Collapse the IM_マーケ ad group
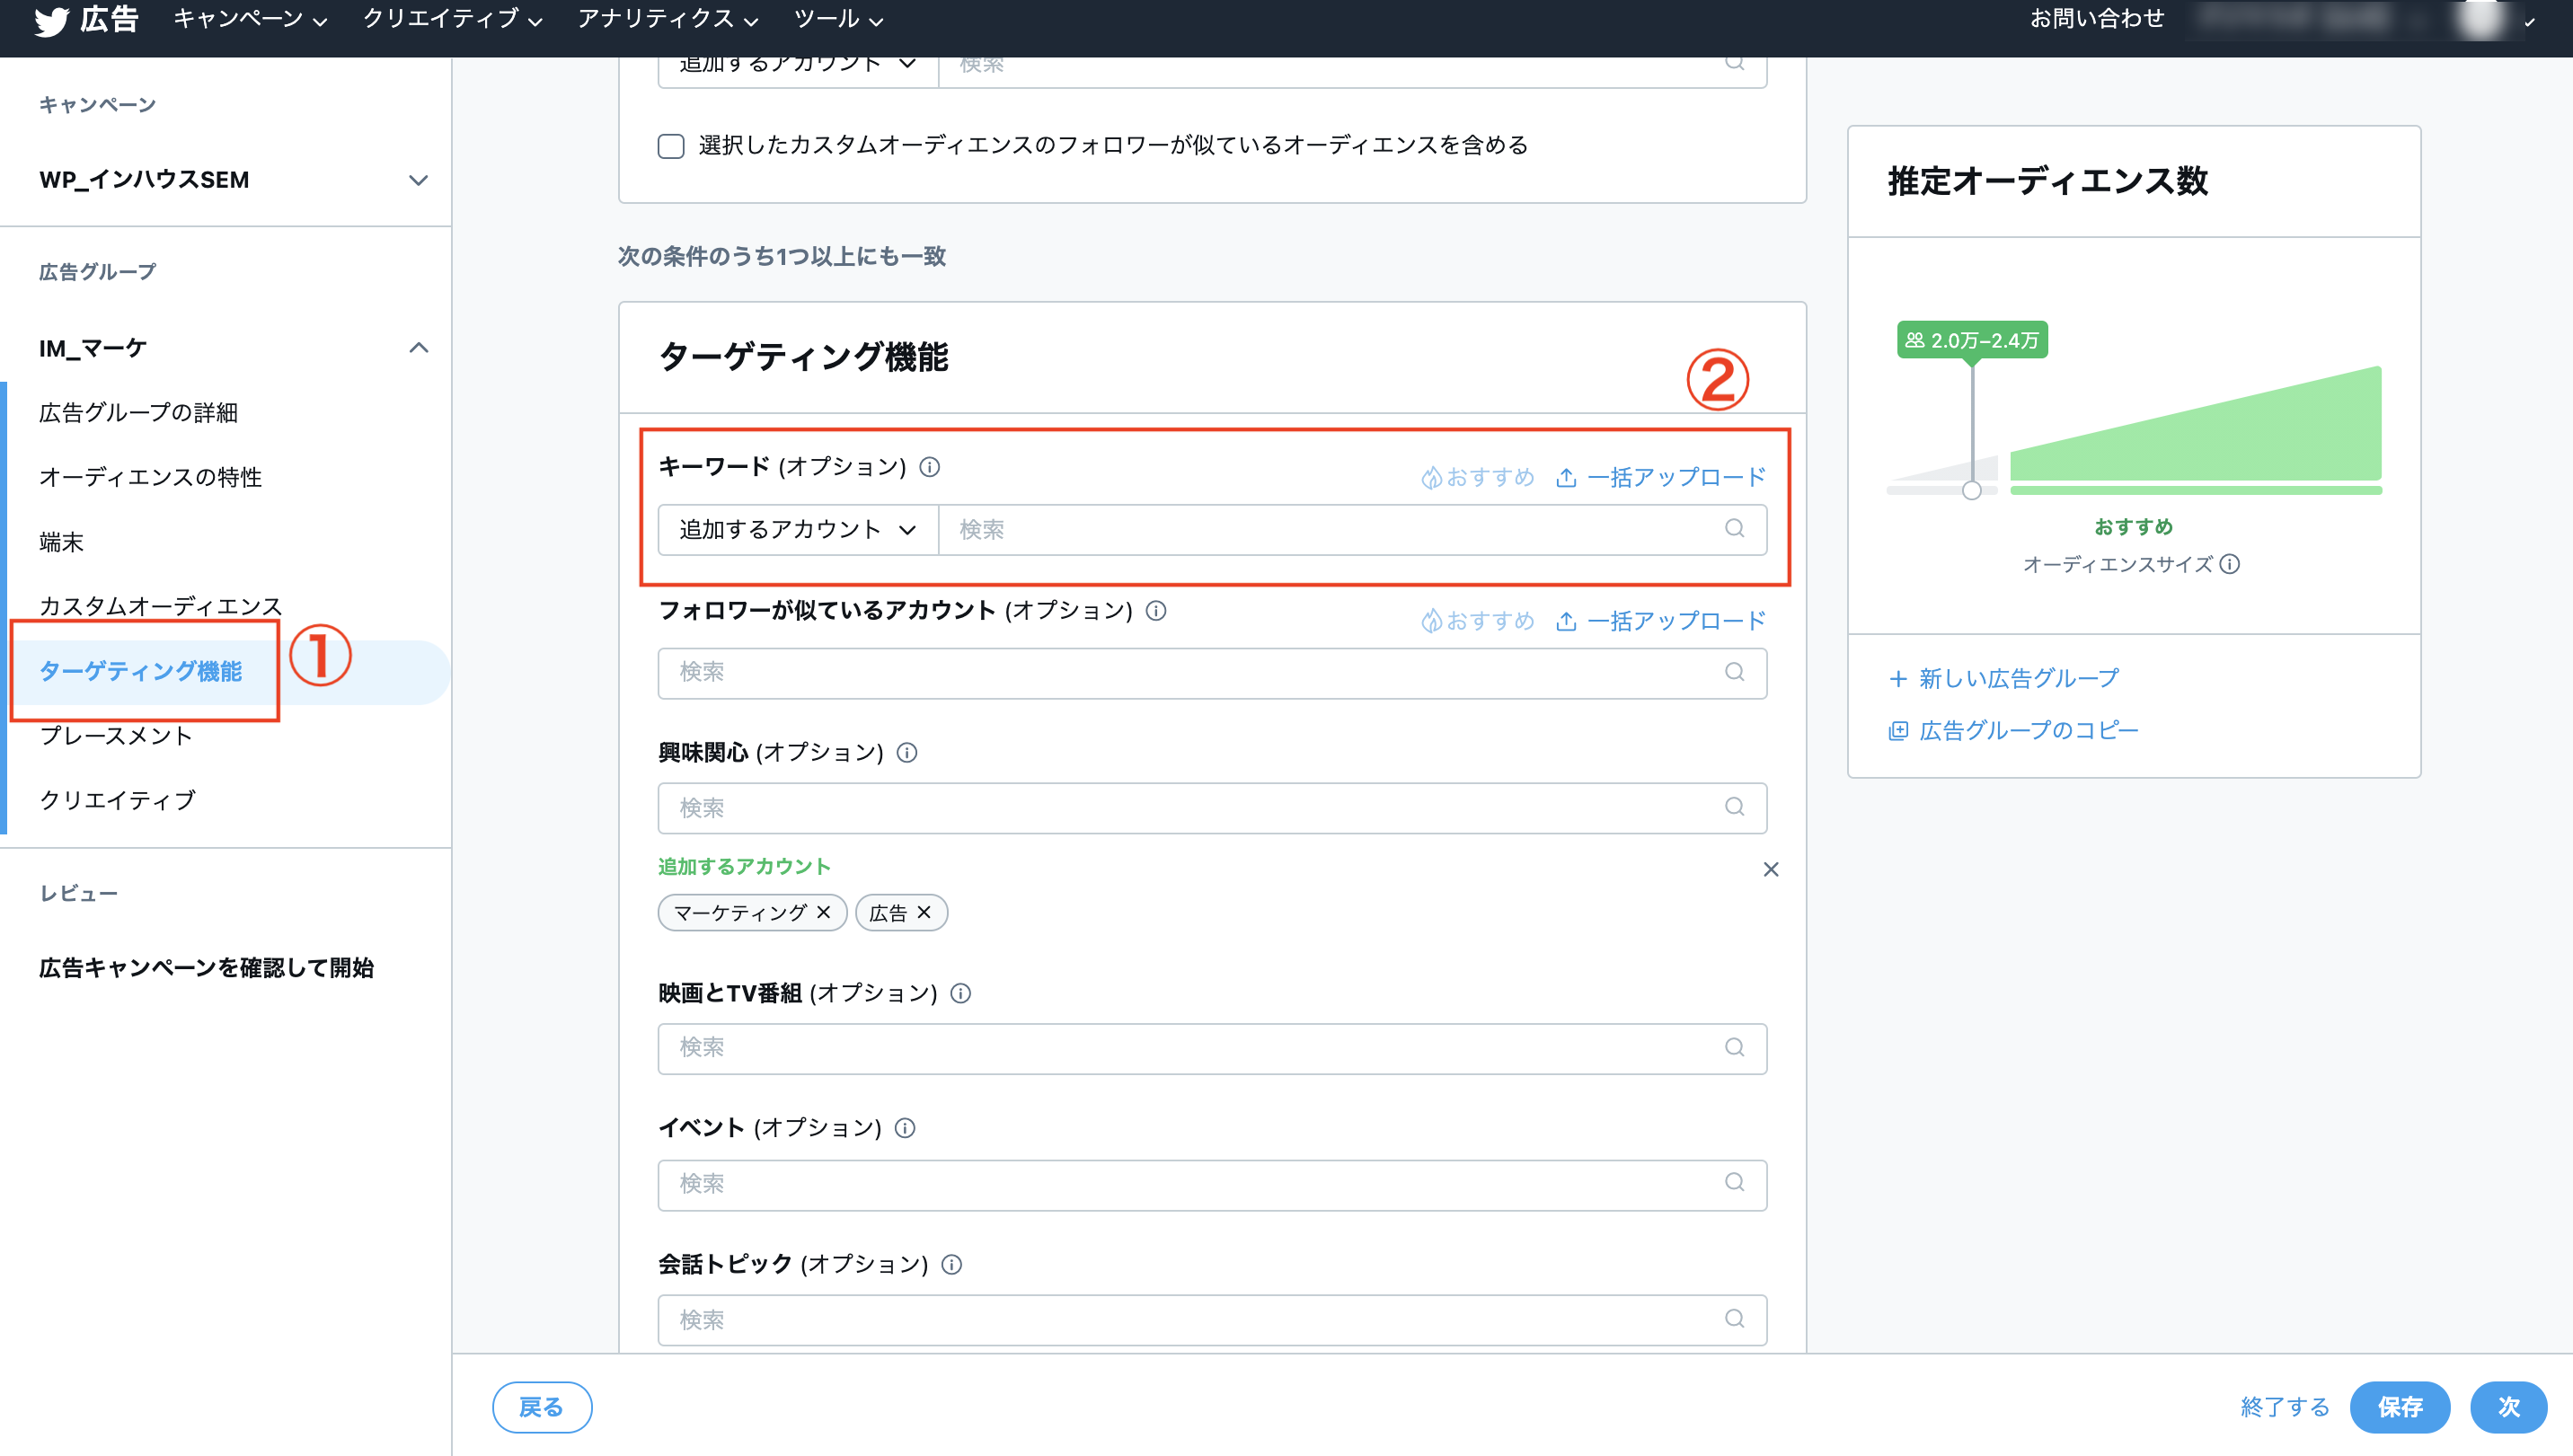This screenshot has height=1456, width=2573. [418, 348]
